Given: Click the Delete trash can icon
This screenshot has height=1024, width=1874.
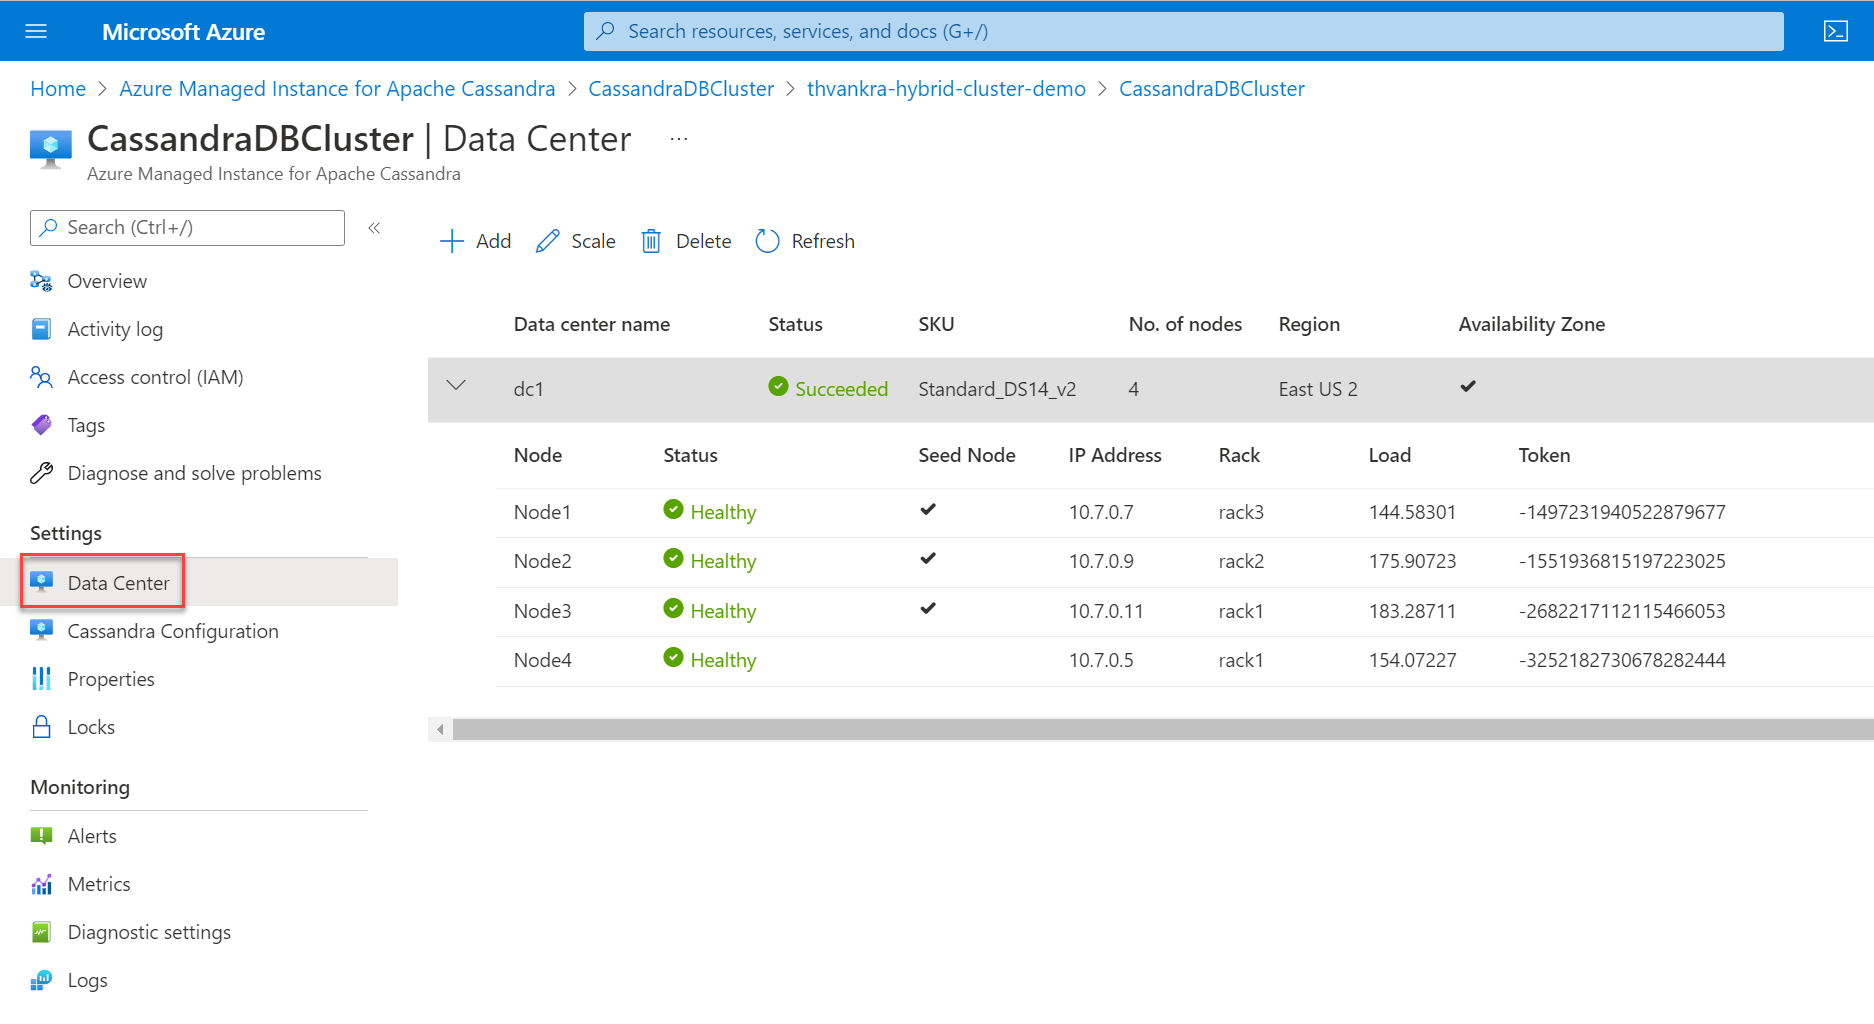Looking at the screenshot, I should [x=651, y=241].
